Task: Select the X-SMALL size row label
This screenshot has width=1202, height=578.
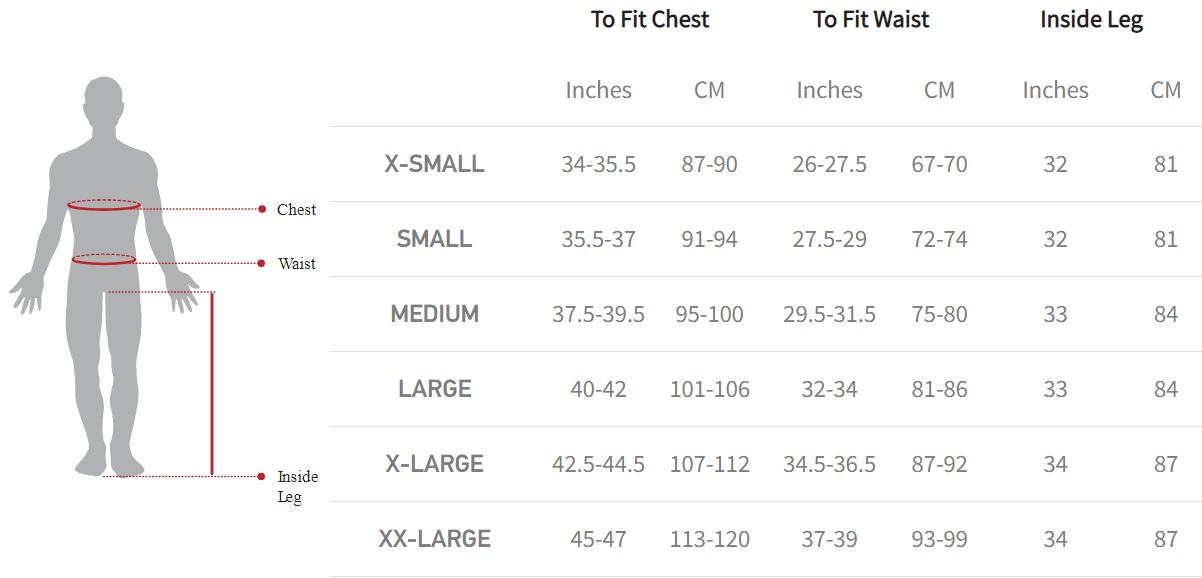Action: [434, 164]
